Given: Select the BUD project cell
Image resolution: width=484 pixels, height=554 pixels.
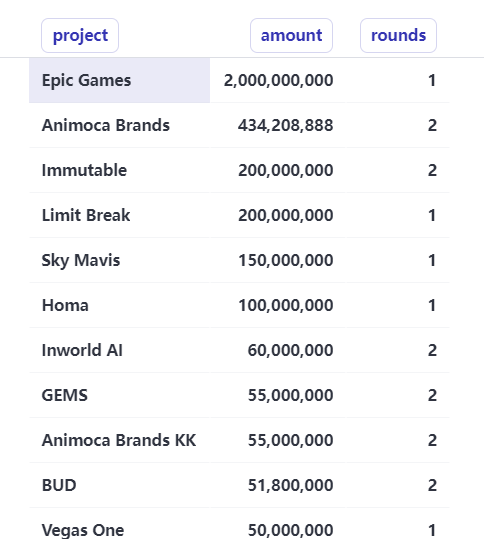Looking at the screenshot, I should [119, 485].
